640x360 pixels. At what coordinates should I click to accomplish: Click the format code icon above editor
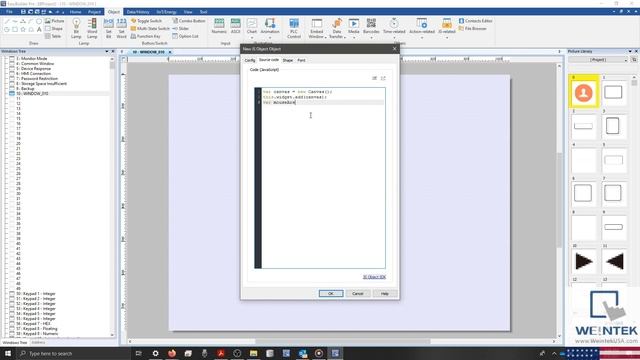coord(374,78)
